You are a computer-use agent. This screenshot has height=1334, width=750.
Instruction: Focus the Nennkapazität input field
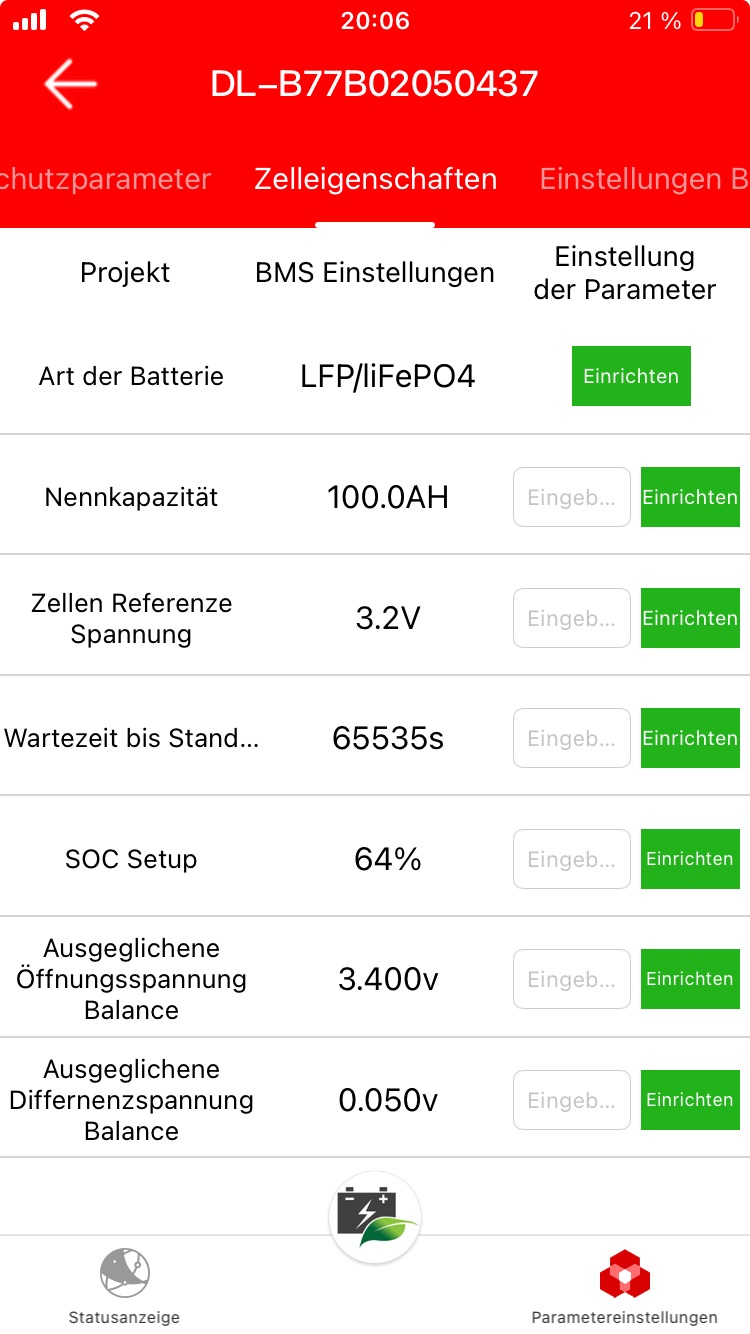[x=572, y=497]
